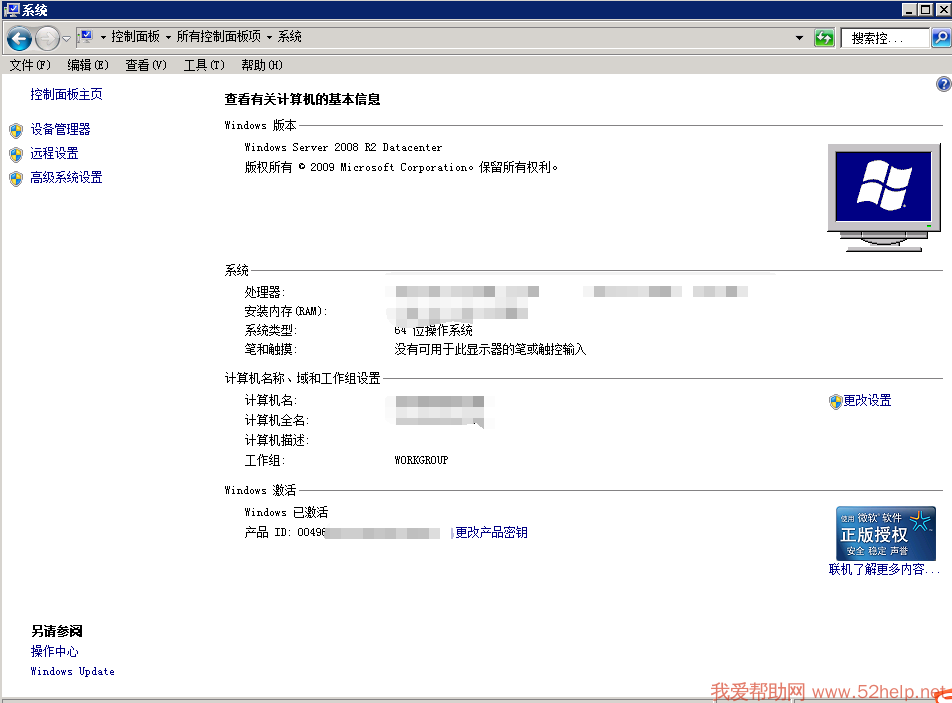This screenshot has width=952, height=703.
Task: Open the 文件(F) menu
Action: pos(29,65)
